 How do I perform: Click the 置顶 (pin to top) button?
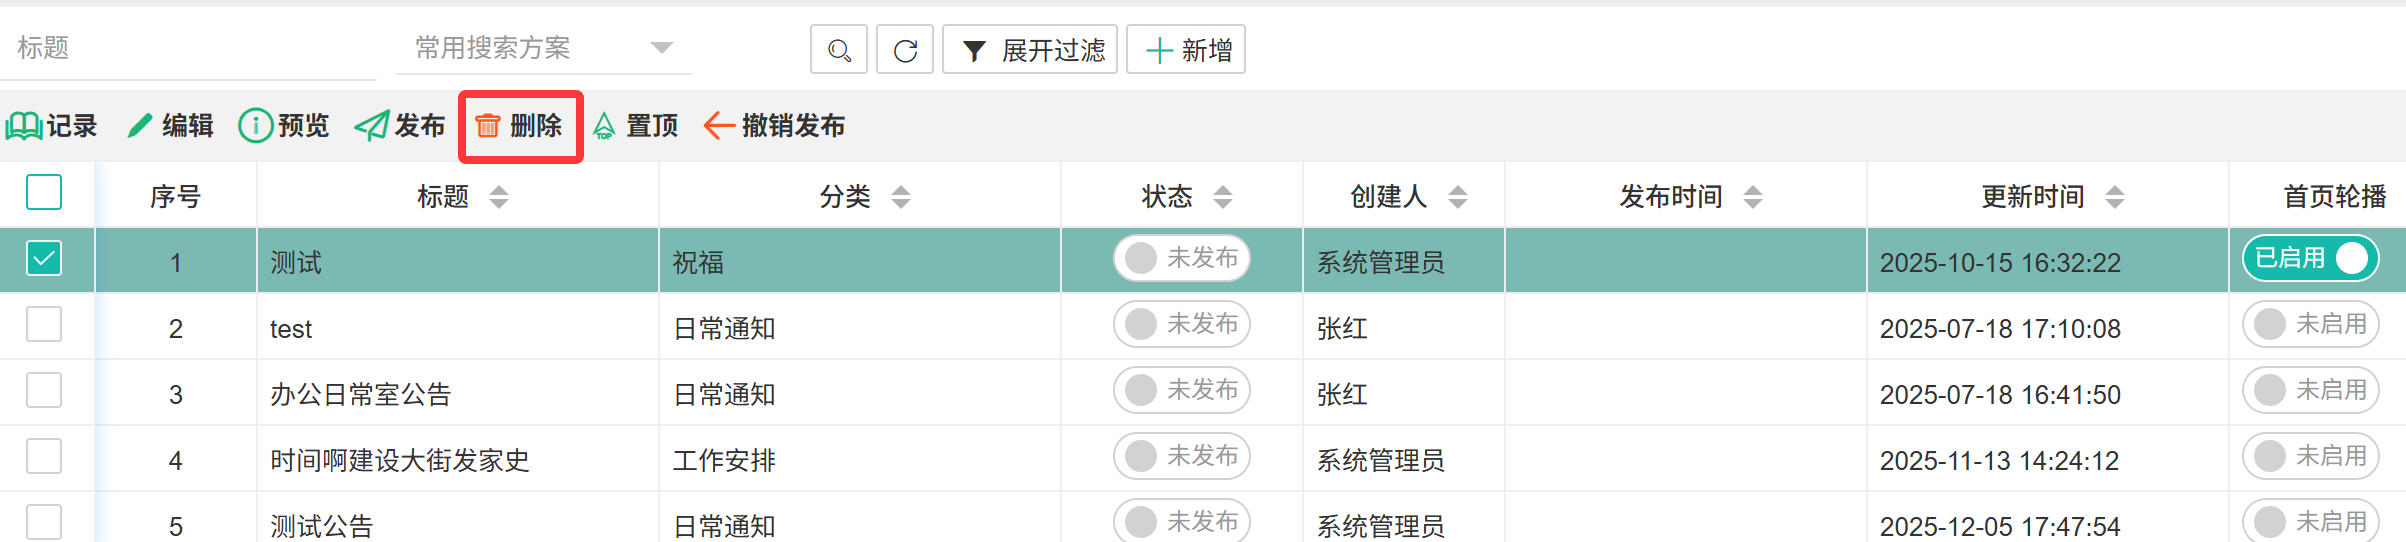(x=636, y=126)
